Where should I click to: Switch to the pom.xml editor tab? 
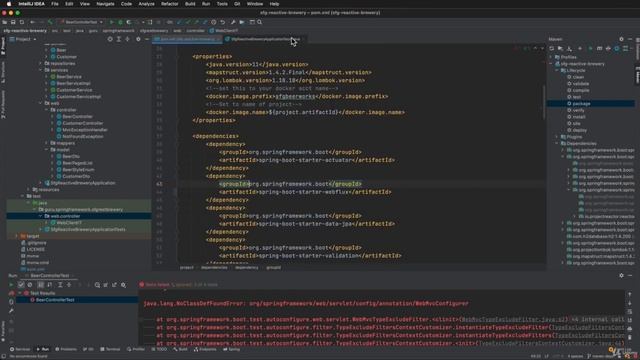click(x=187, y=39)
